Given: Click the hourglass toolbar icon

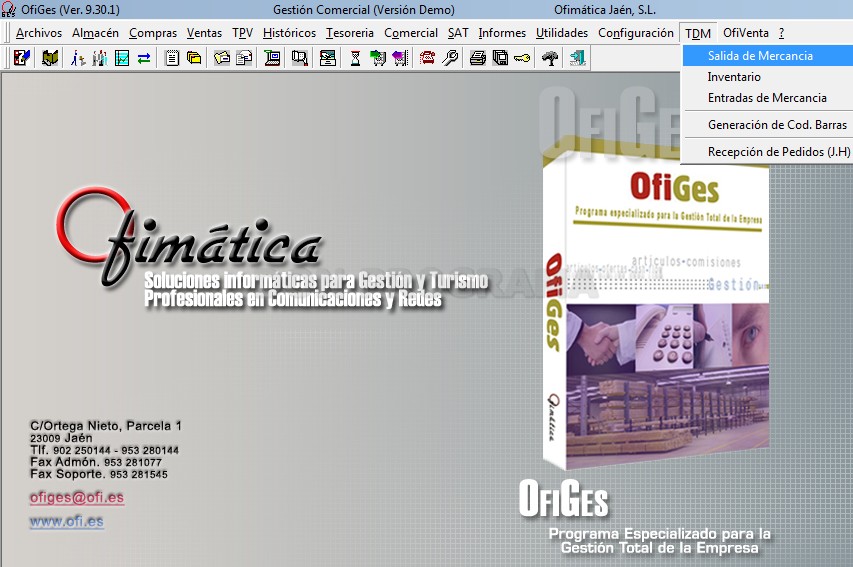Looking at the screenshot, I should [x=355, y=58].
